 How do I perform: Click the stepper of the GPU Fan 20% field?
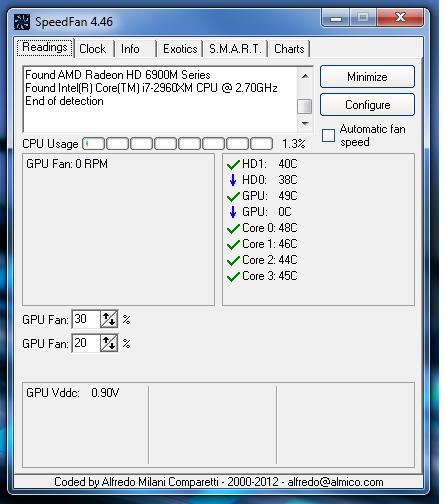pos(109,343)
